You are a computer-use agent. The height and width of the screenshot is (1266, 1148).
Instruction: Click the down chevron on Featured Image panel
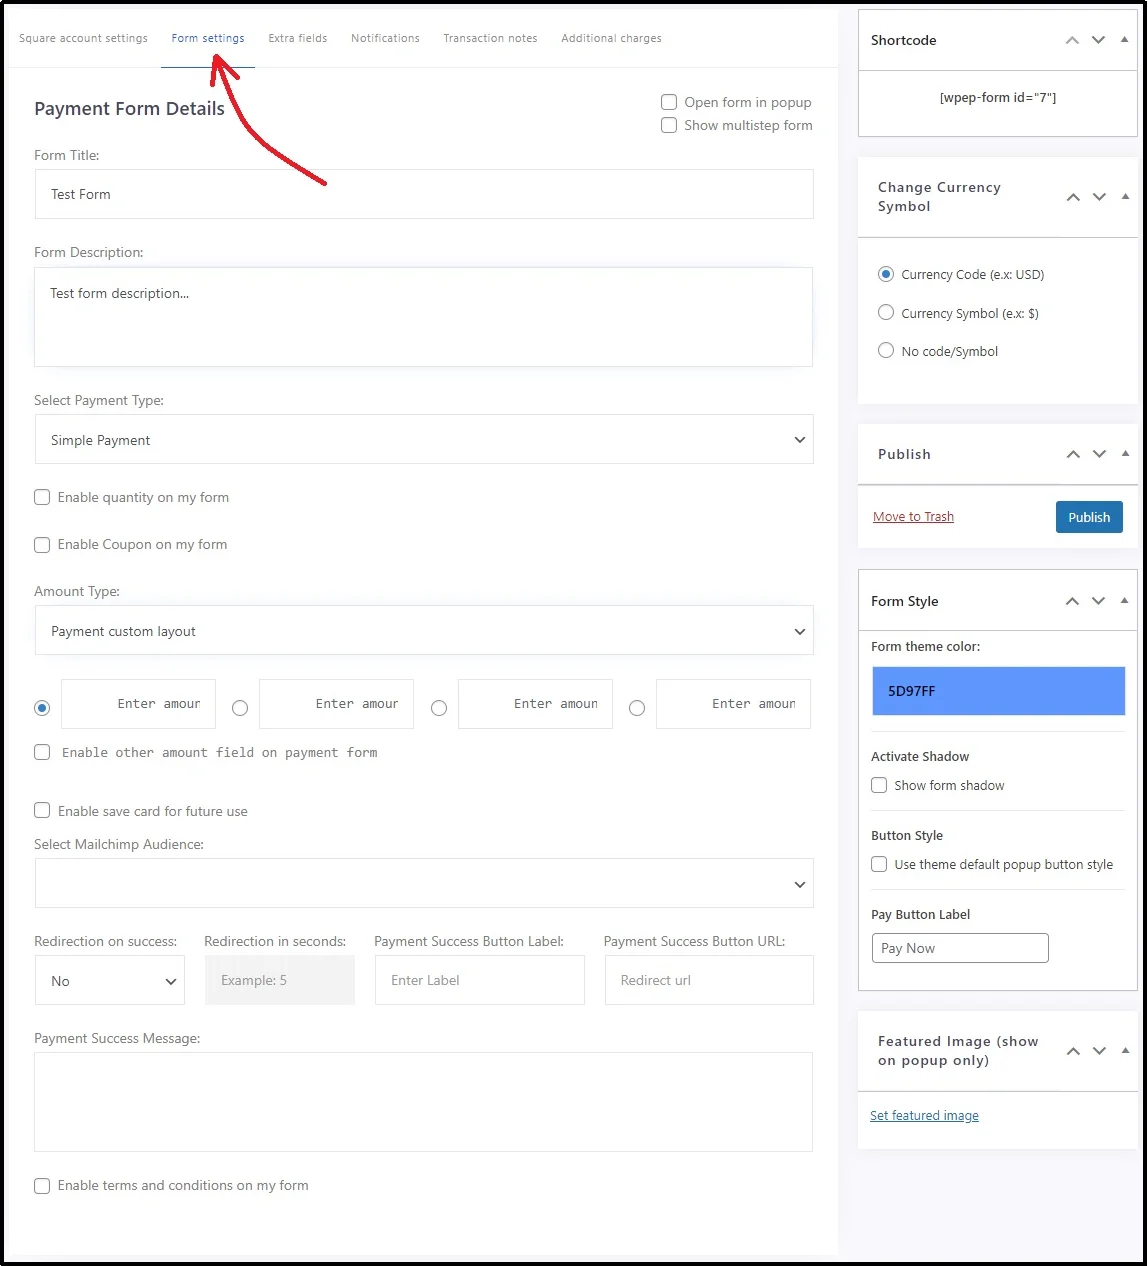click(x=1098, y=1051)
